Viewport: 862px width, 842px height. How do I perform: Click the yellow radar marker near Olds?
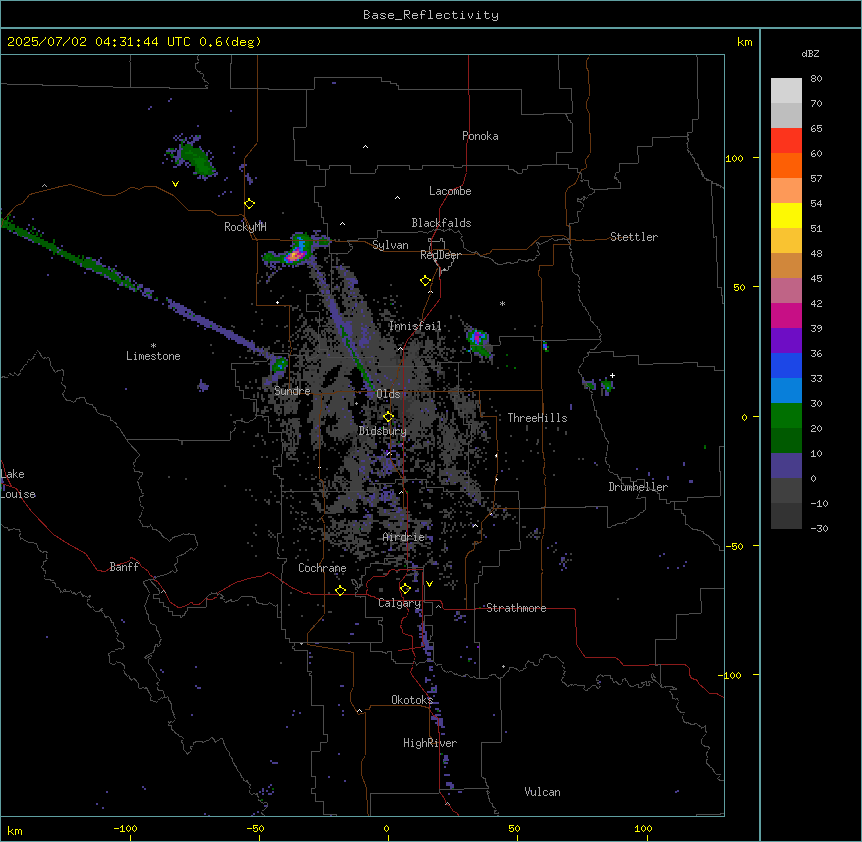pyautogui.click(x=388, y=417)
